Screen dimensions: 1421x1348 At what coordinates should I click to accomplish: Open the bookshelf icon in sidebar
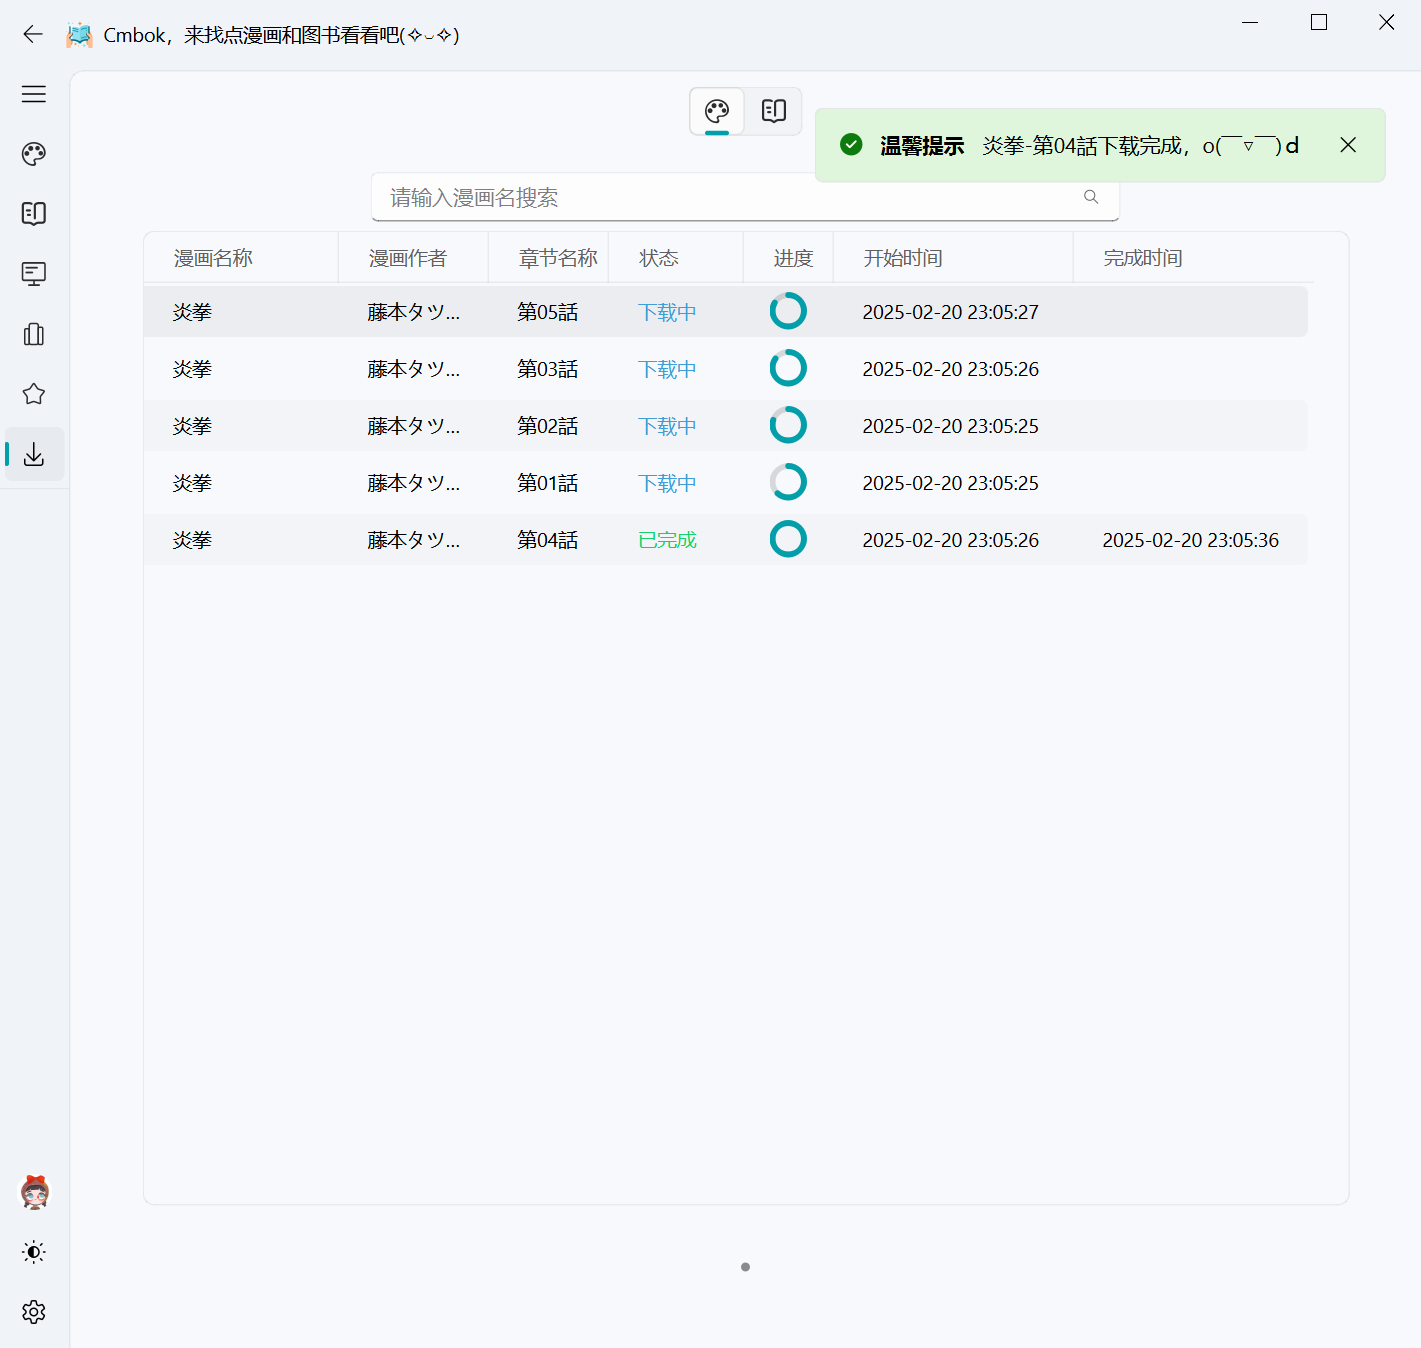pyautogui.click(x=34, y=334)
